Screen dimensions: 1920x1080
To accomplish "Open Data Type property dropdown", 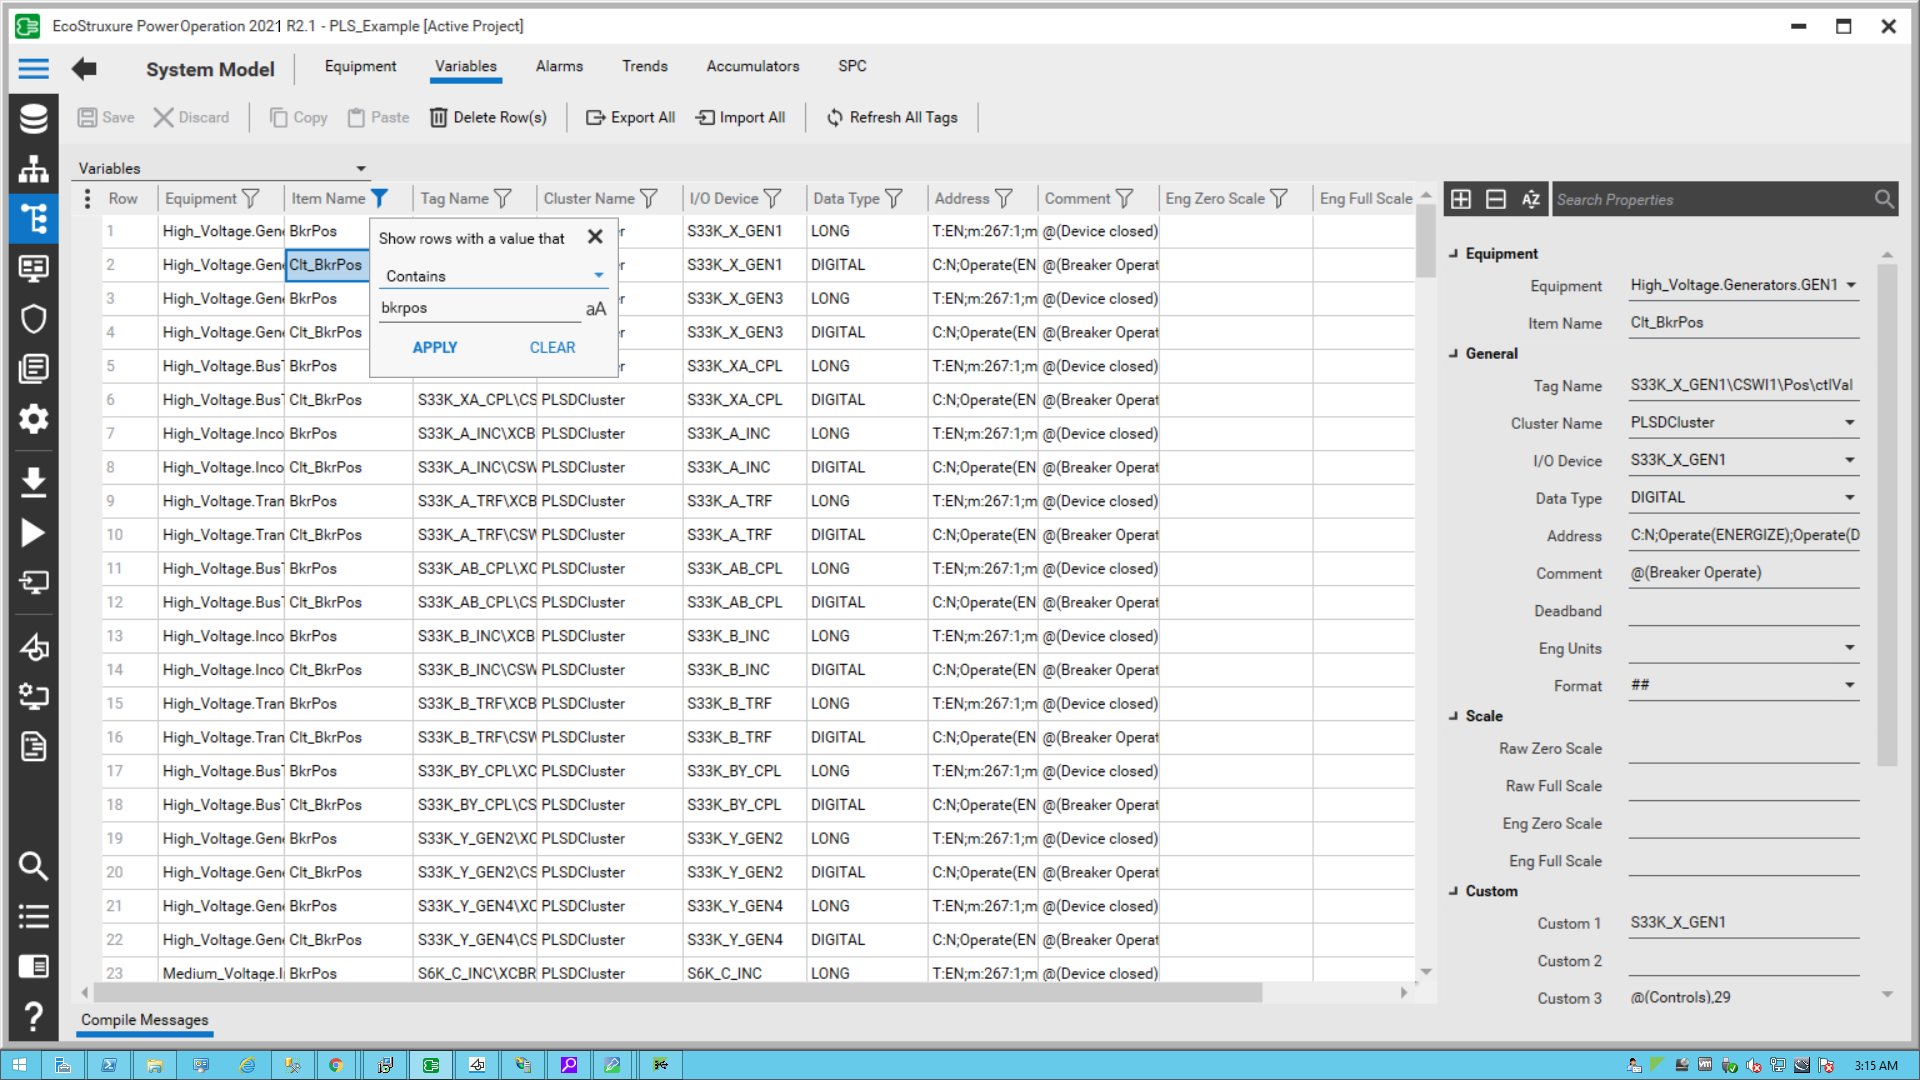I will tap(1850, 498).
